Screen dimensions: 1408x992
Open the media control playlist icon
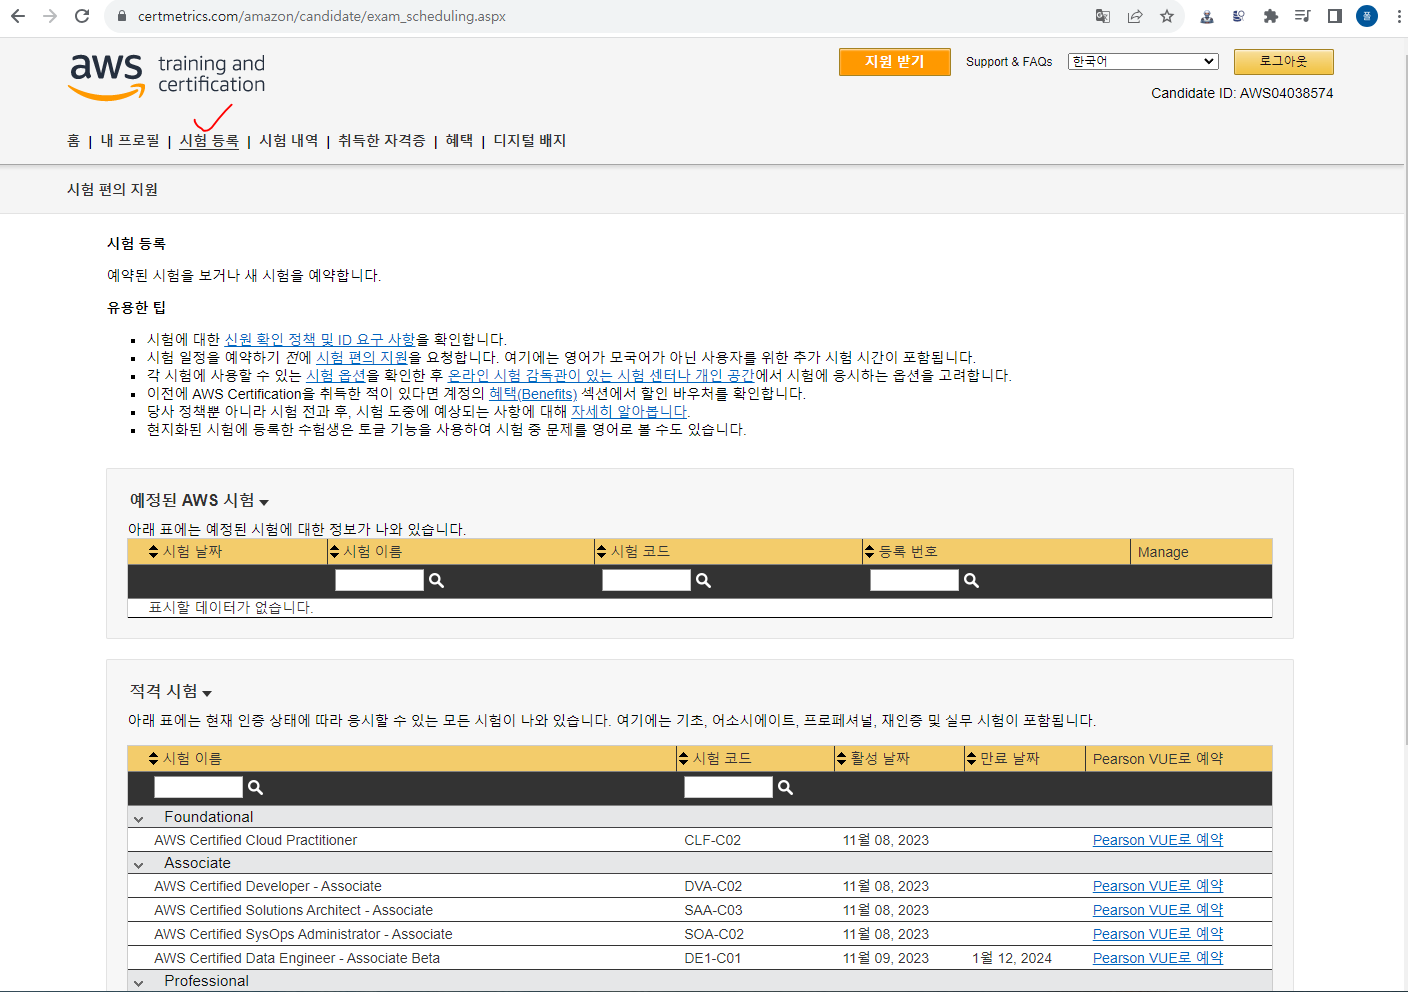[x=1303, y=16]
